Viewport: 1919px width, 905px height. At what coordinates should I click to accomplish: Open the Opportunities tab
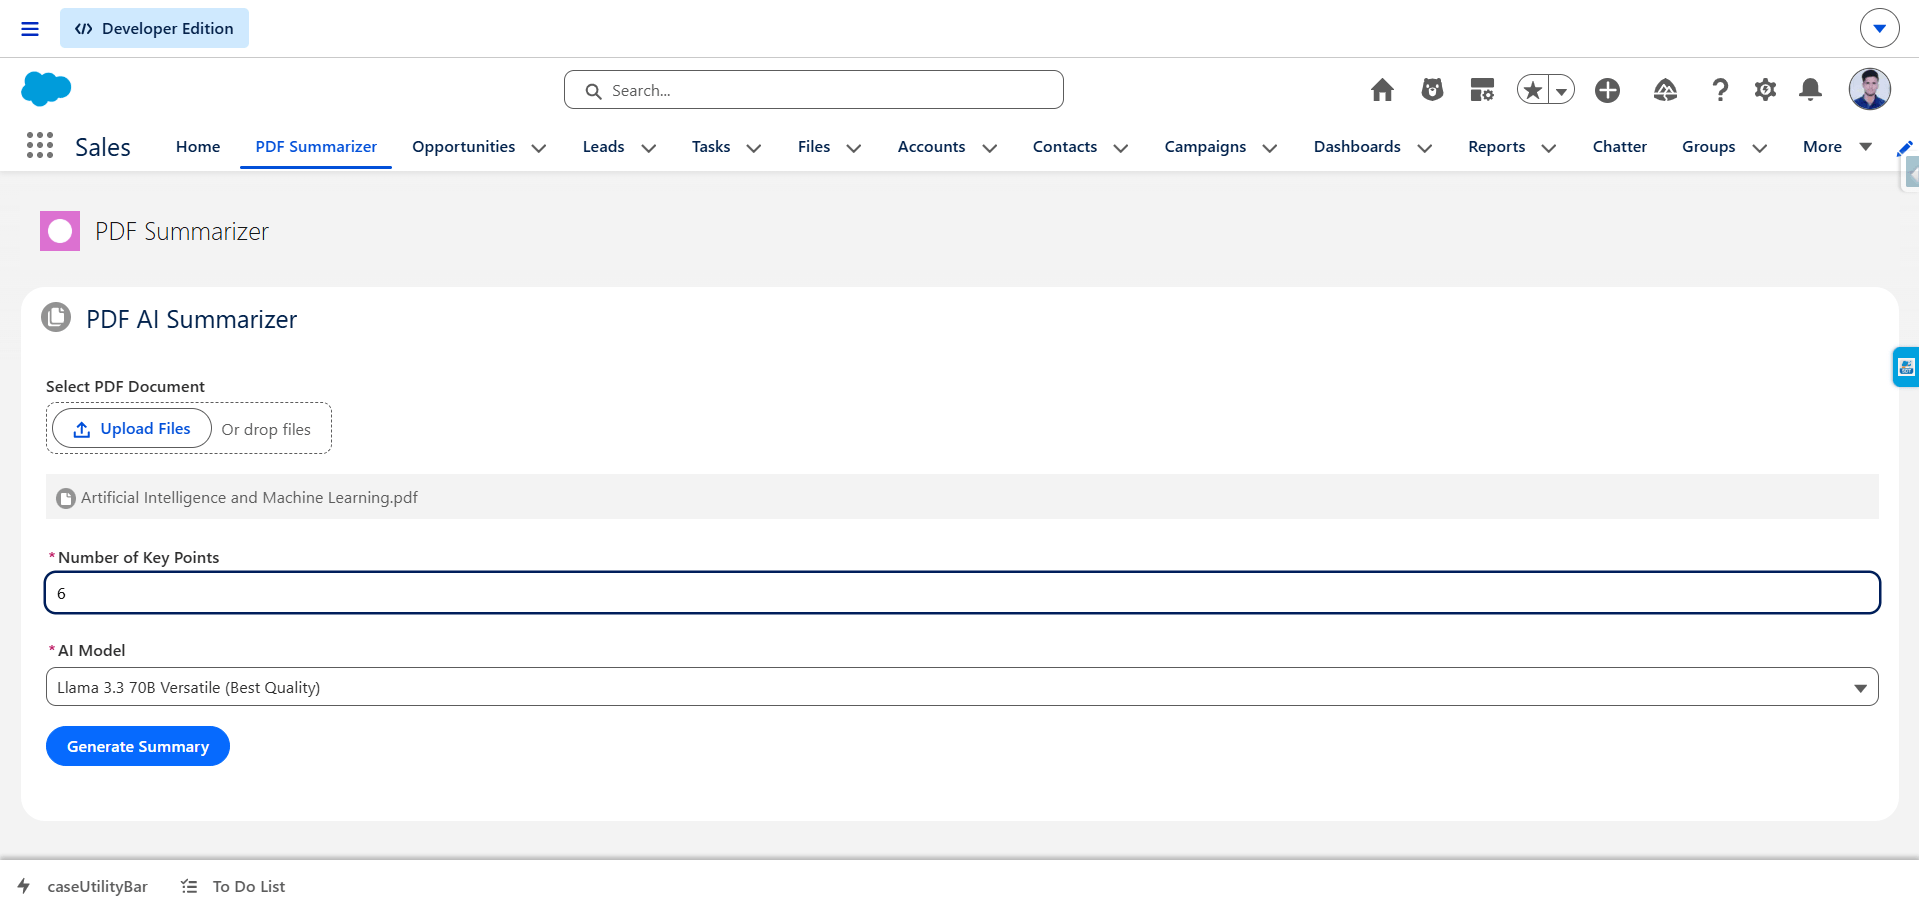(464, 147)
